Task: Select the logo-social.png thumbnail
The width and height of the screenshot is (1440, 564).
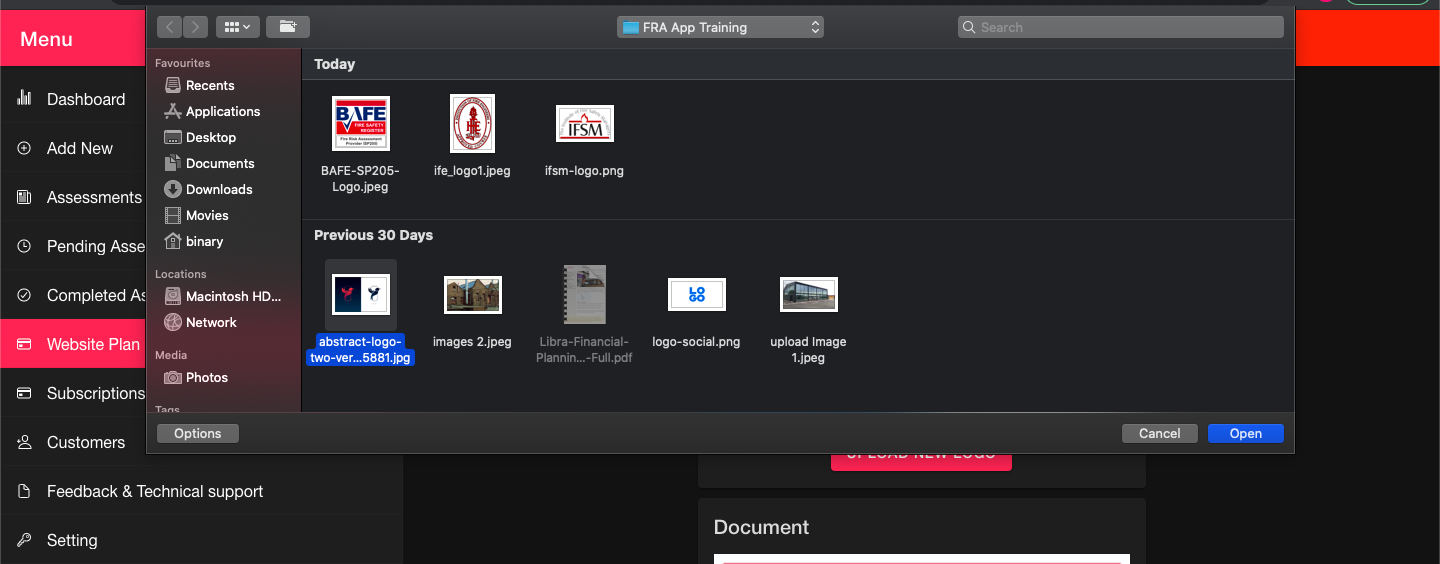Action: click(696, 294)
